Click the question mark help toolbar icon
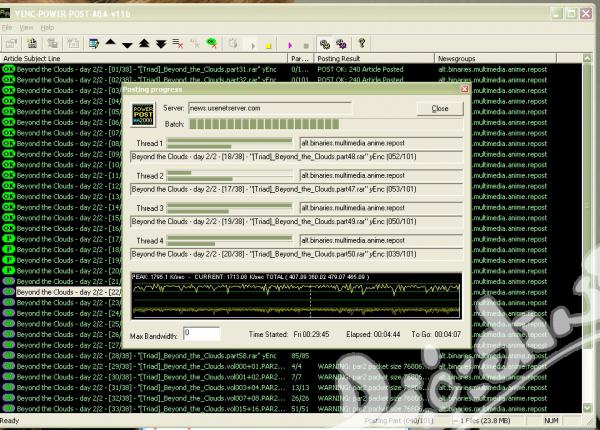600x430 pixels. coord(362,44)
